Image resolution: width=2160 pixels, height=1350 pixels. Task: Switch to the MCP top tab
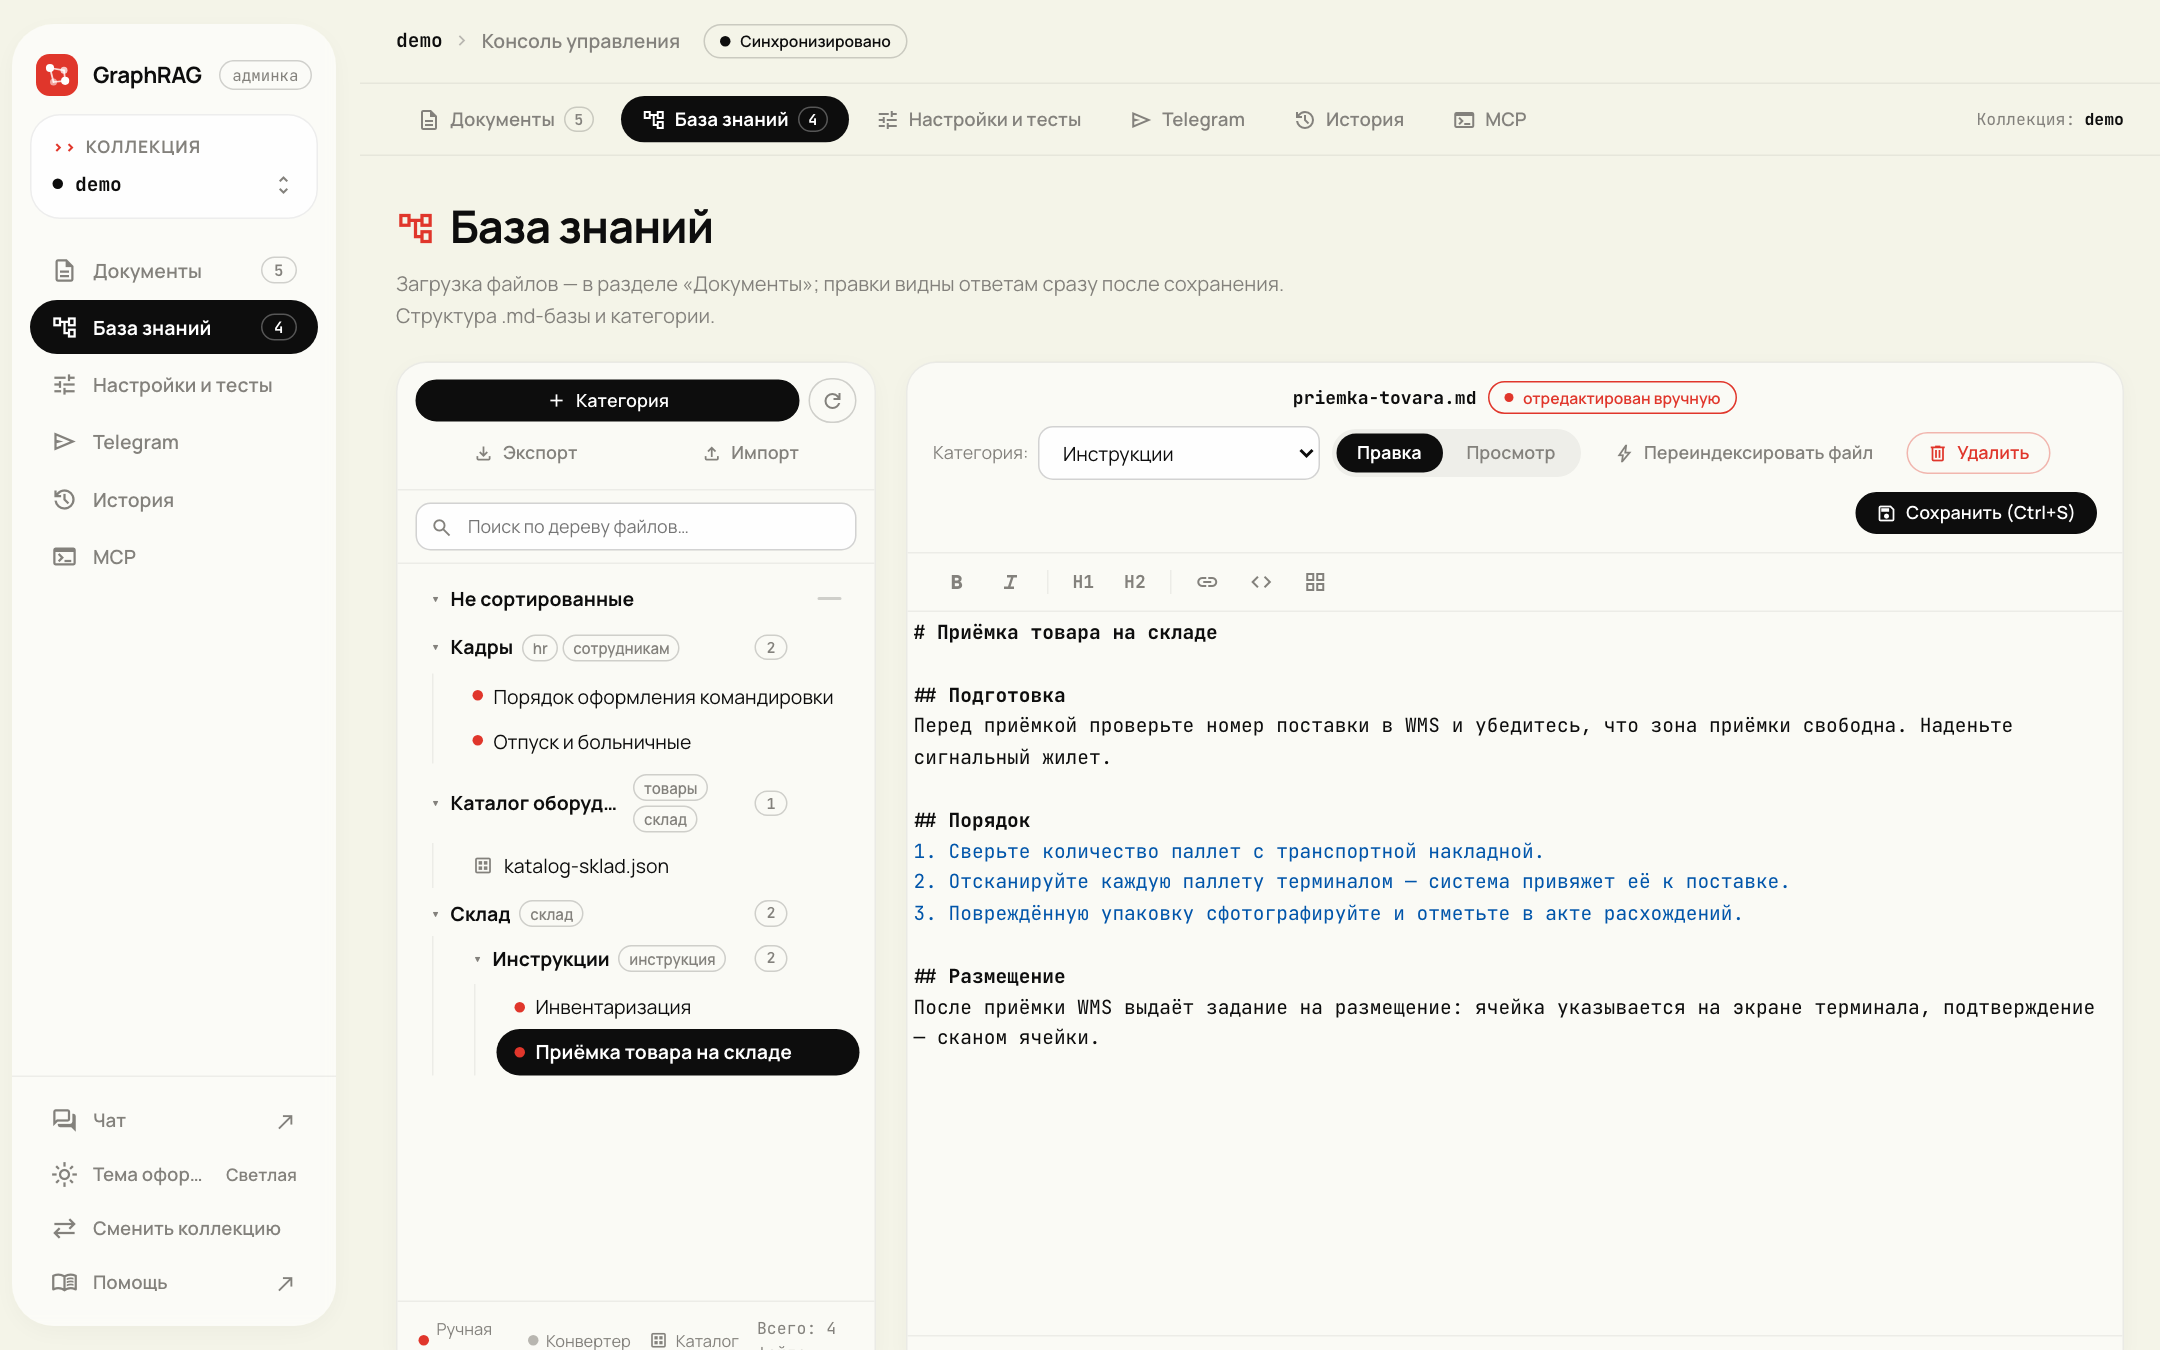pos(1490,119)
